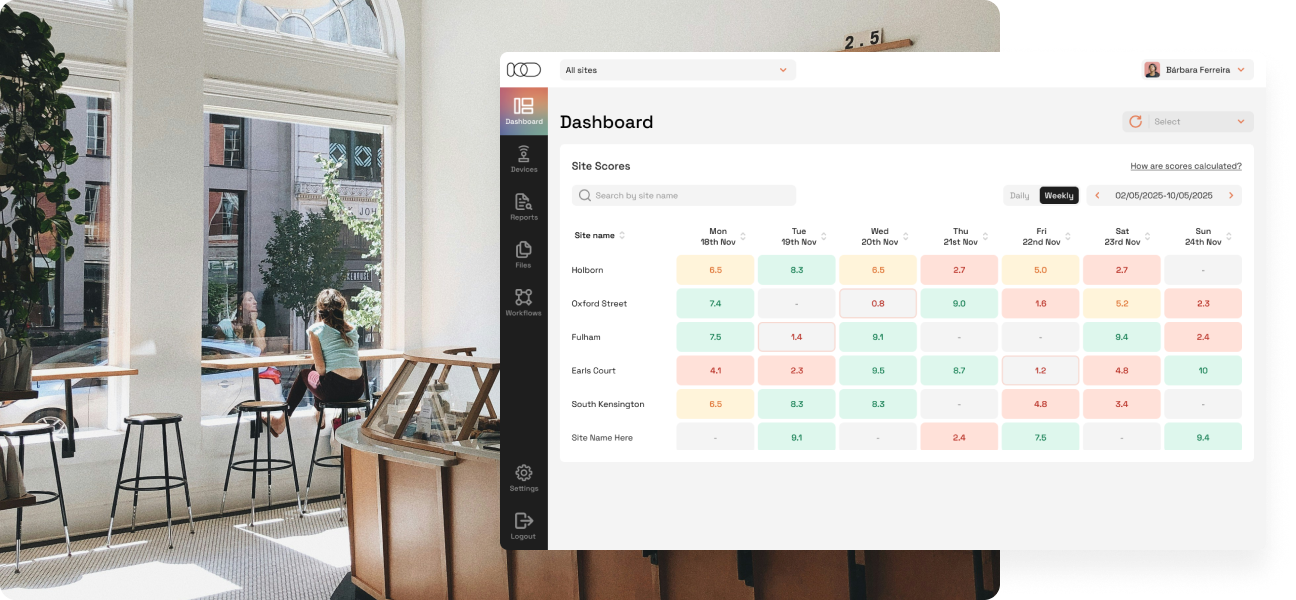Click the Logout icon
Image resolution: width=1296 pixels, height=600 pixels.
click(x=524, y=520)
